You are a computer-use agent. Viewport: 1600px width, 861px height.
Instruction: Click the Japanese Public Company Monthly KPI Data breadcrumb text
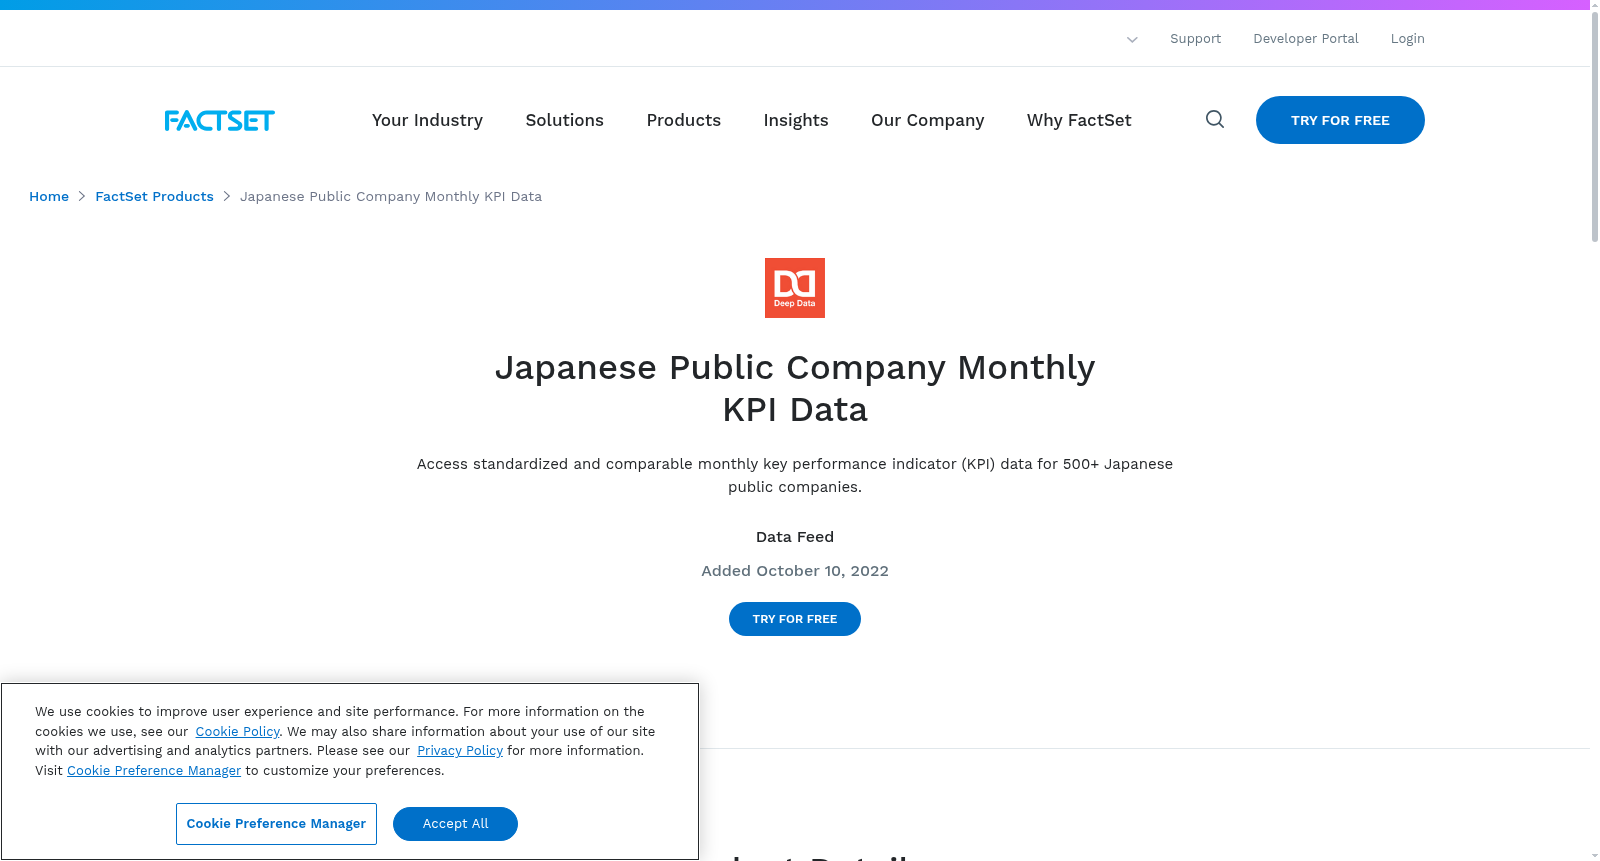tap(391, 196)
